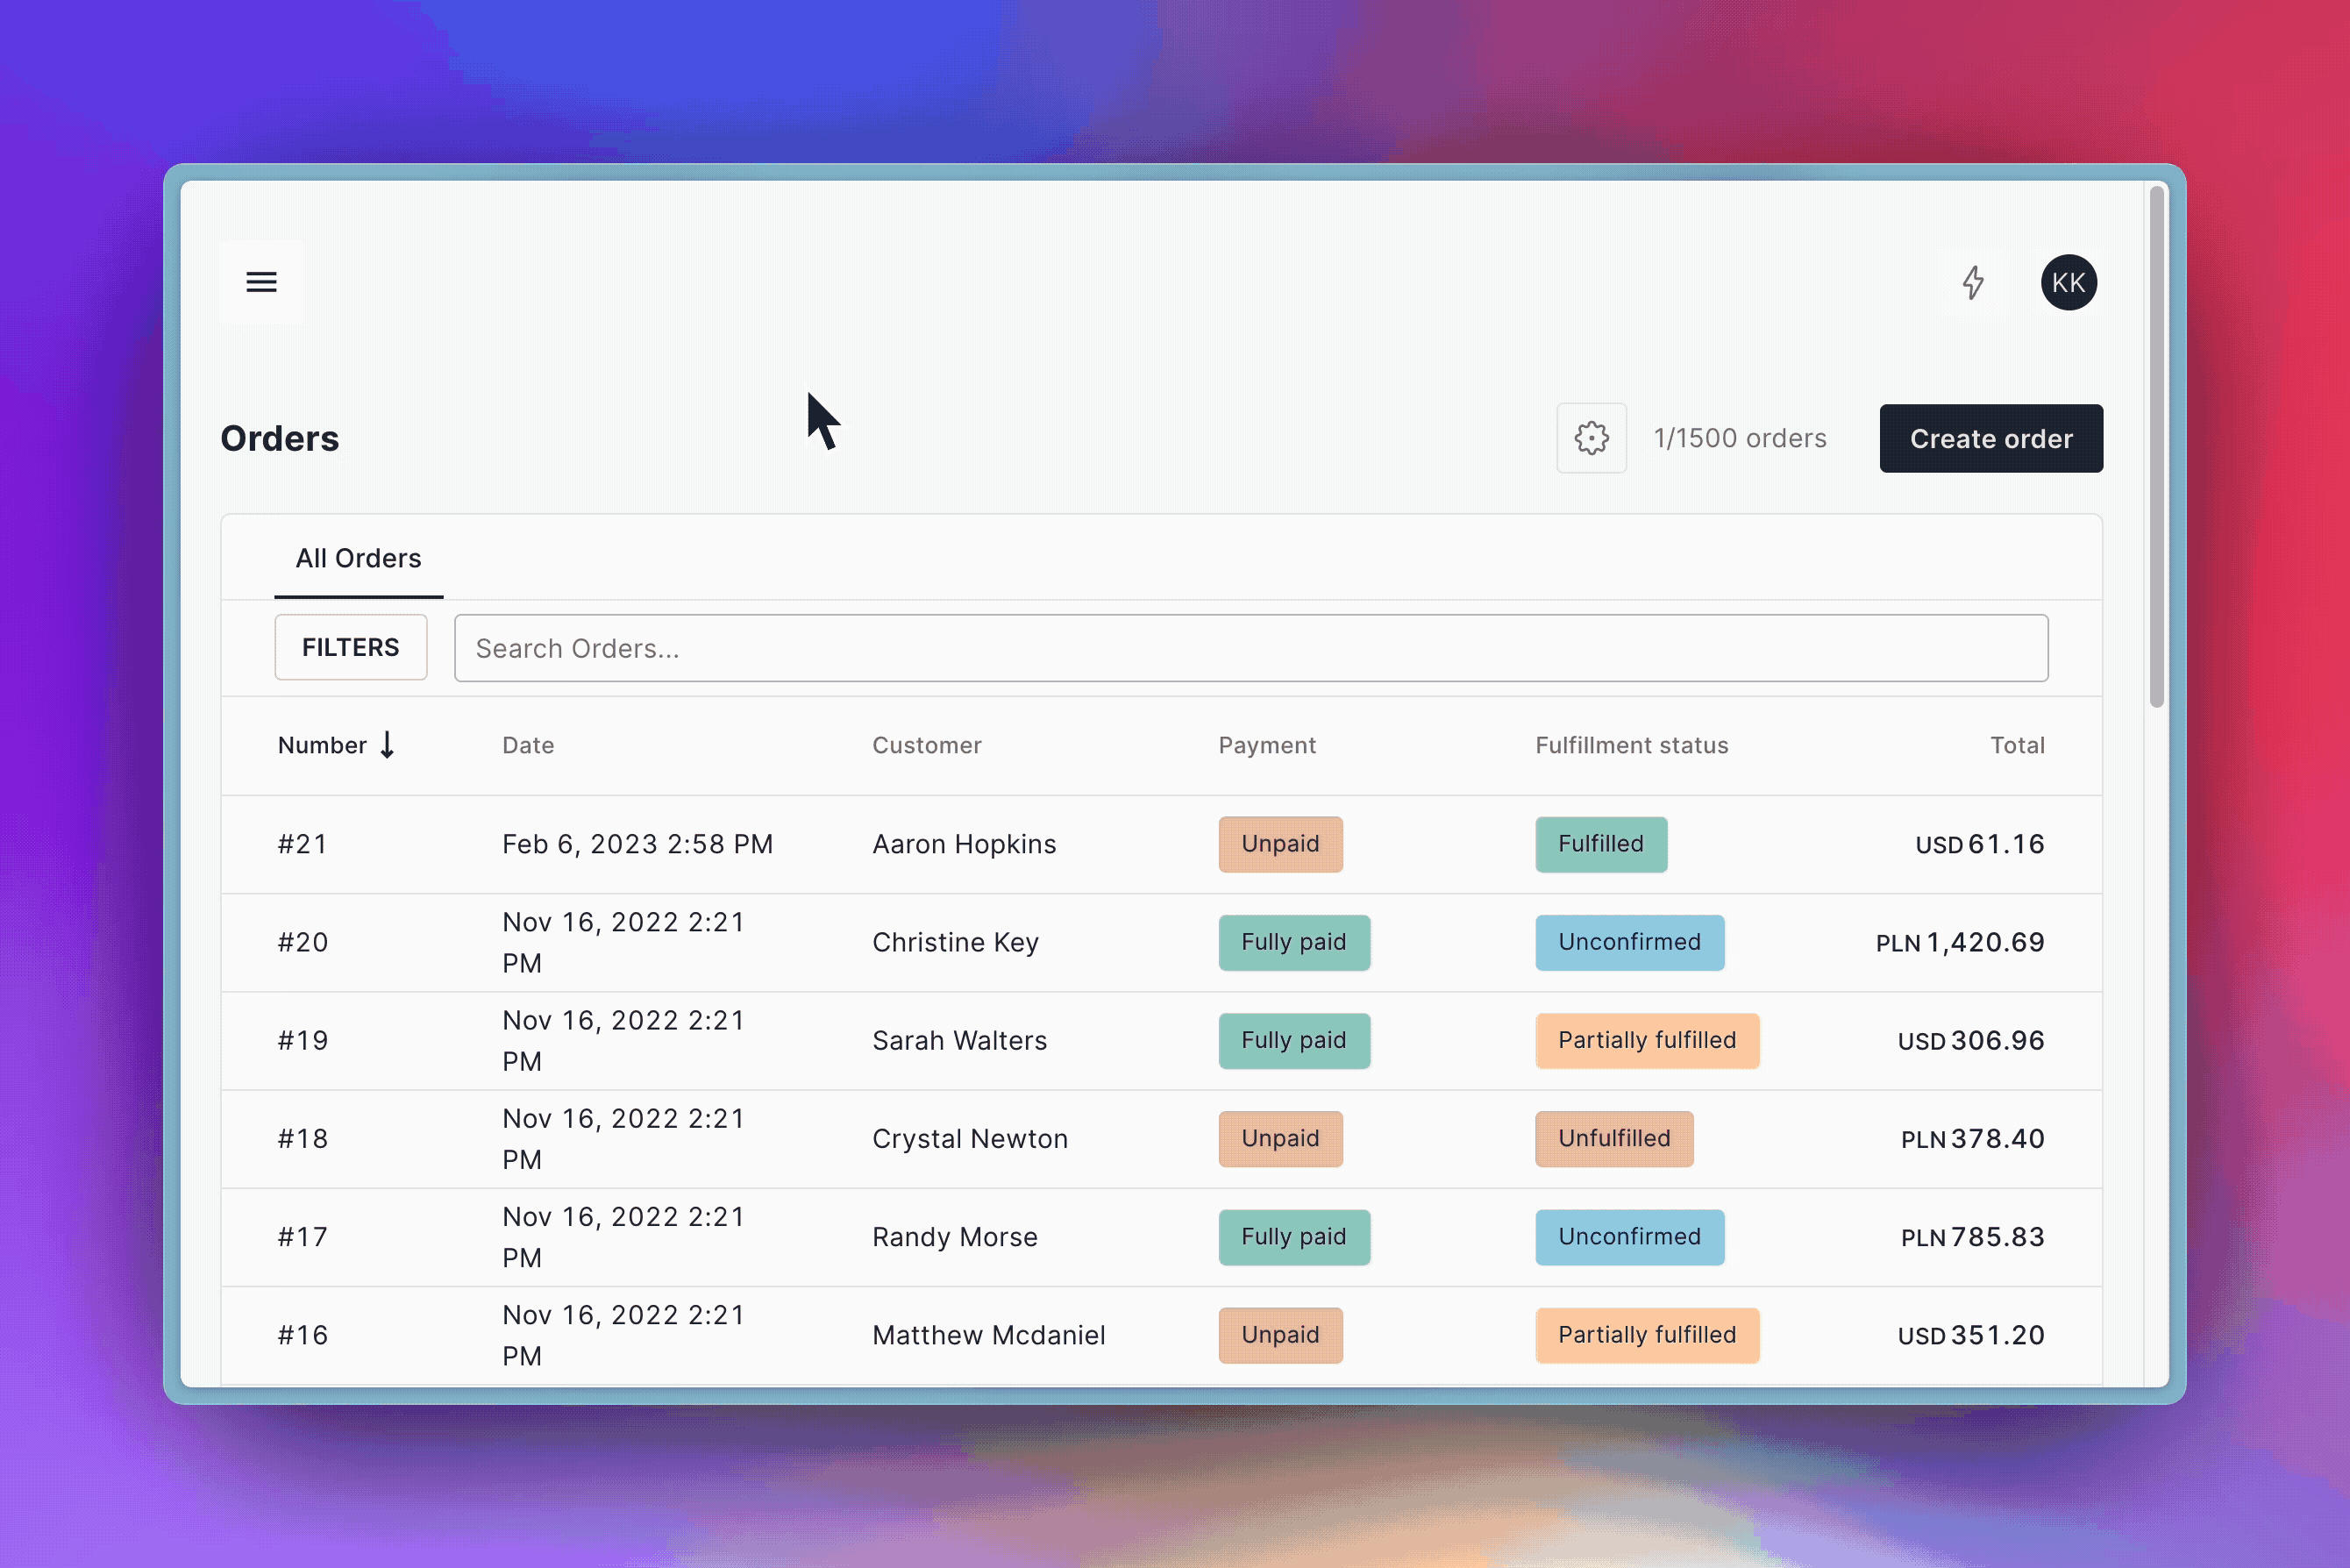Viewport: 2350px width, 1568px height.
Task: Sort table by Date column header
Action: click(x=528, y=745)
